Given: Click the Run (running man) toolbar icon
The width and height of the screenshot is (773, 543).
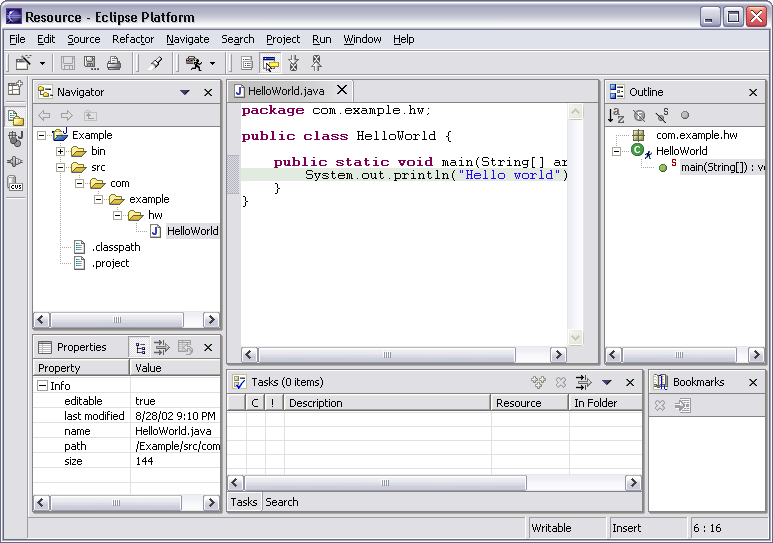Looking at the screenshot, I should pyautogui.click(x=194, y=63).
